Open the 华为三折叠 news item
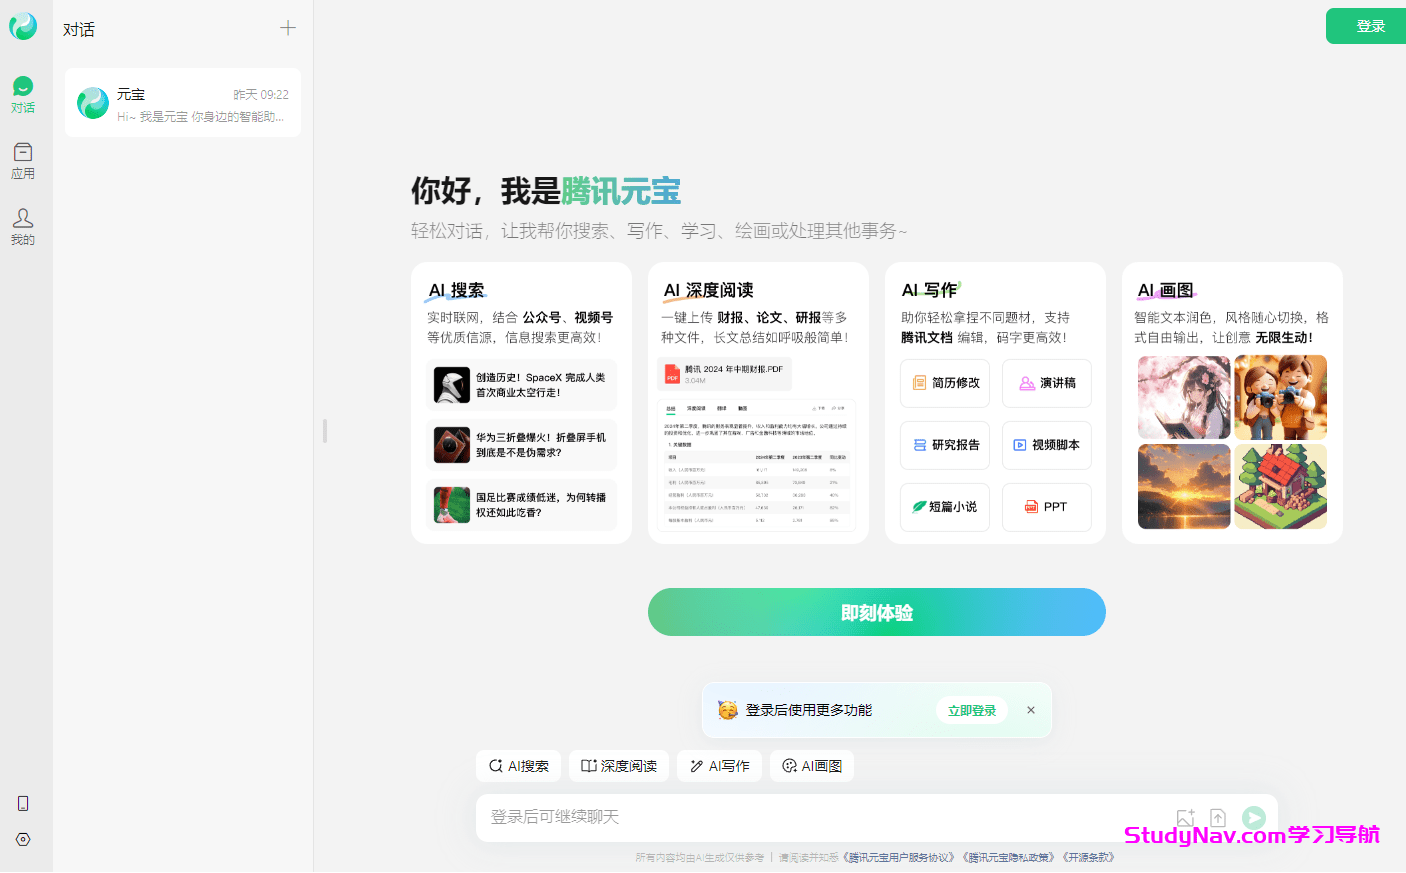The width and height of the screenshot is (1406, 873). click(521, 445)
